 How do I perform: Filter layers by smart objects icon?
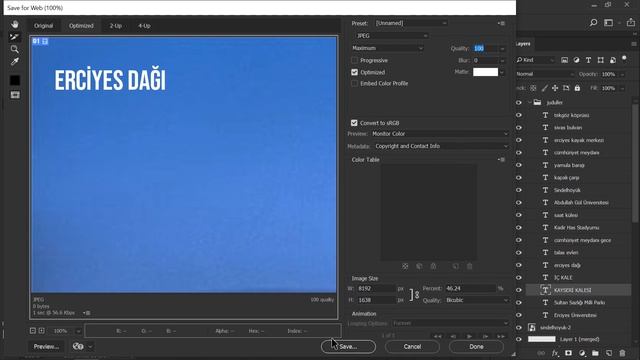[613, 60]
